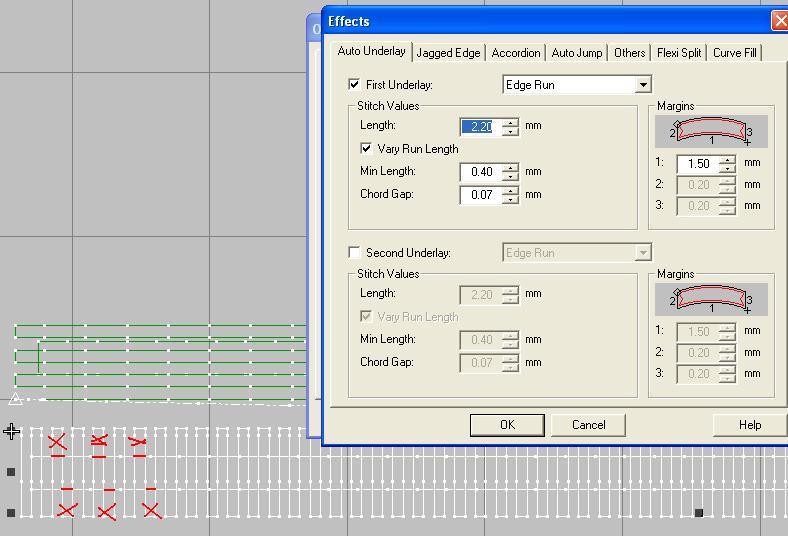Click the first underlay Chord Gap field
This screenshot has height=536, width=788.
coord(481,195)
